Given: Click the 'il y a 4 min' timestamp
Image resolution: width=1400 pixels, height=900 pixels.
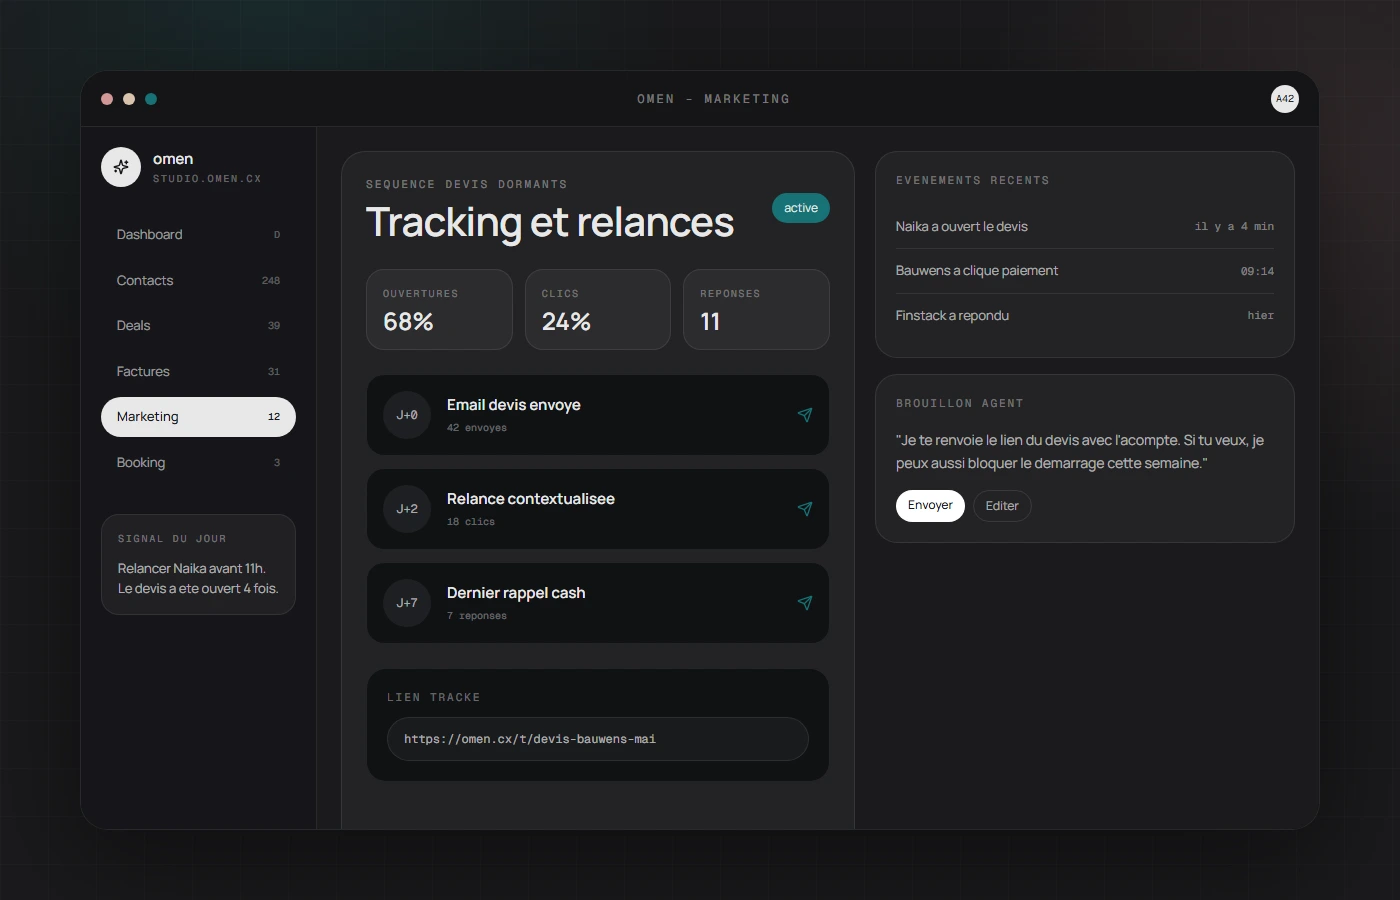Looking at the screenshot, I should pyautogui.click(x=1234, y=227).
